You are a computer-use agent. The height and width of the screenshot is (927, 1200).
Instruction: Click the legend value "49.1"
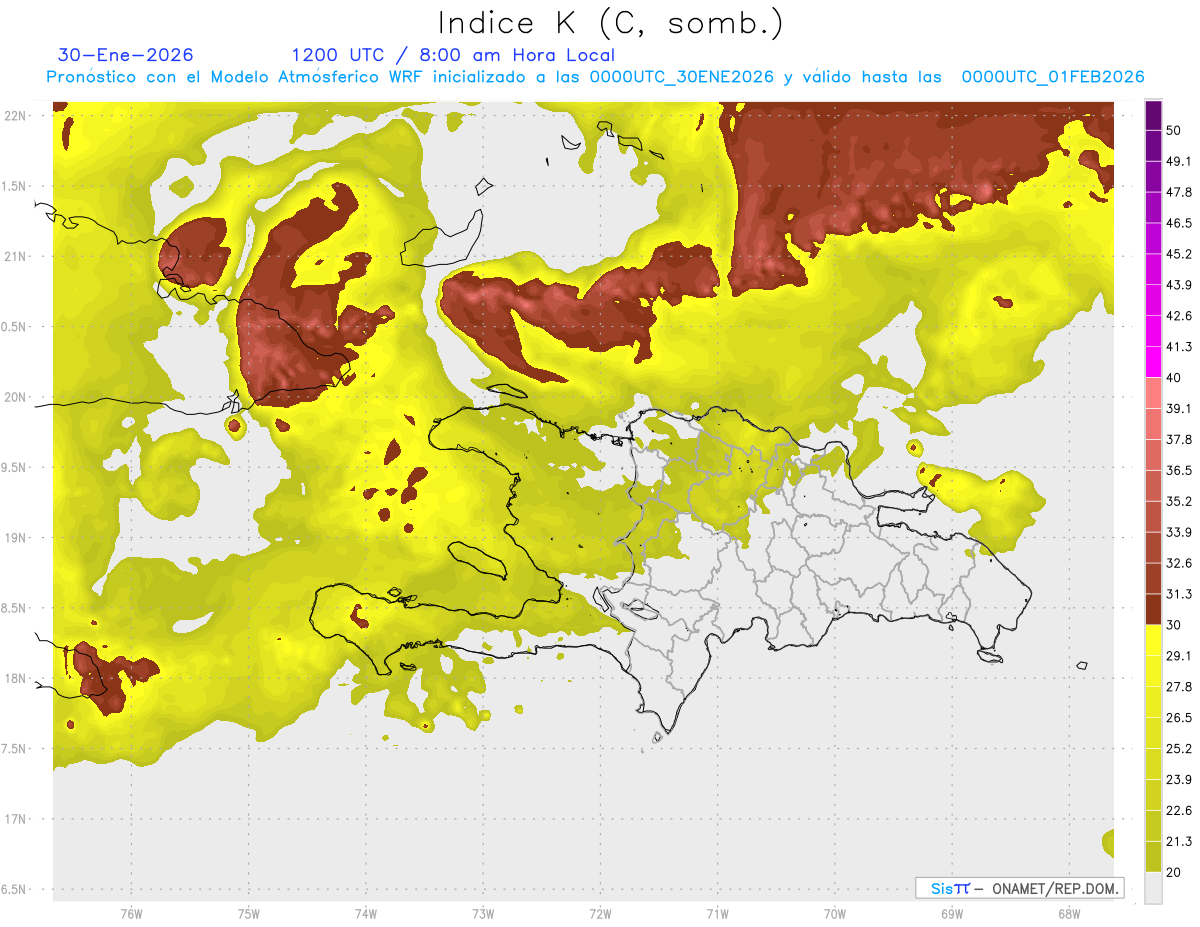click(1179, 161)
